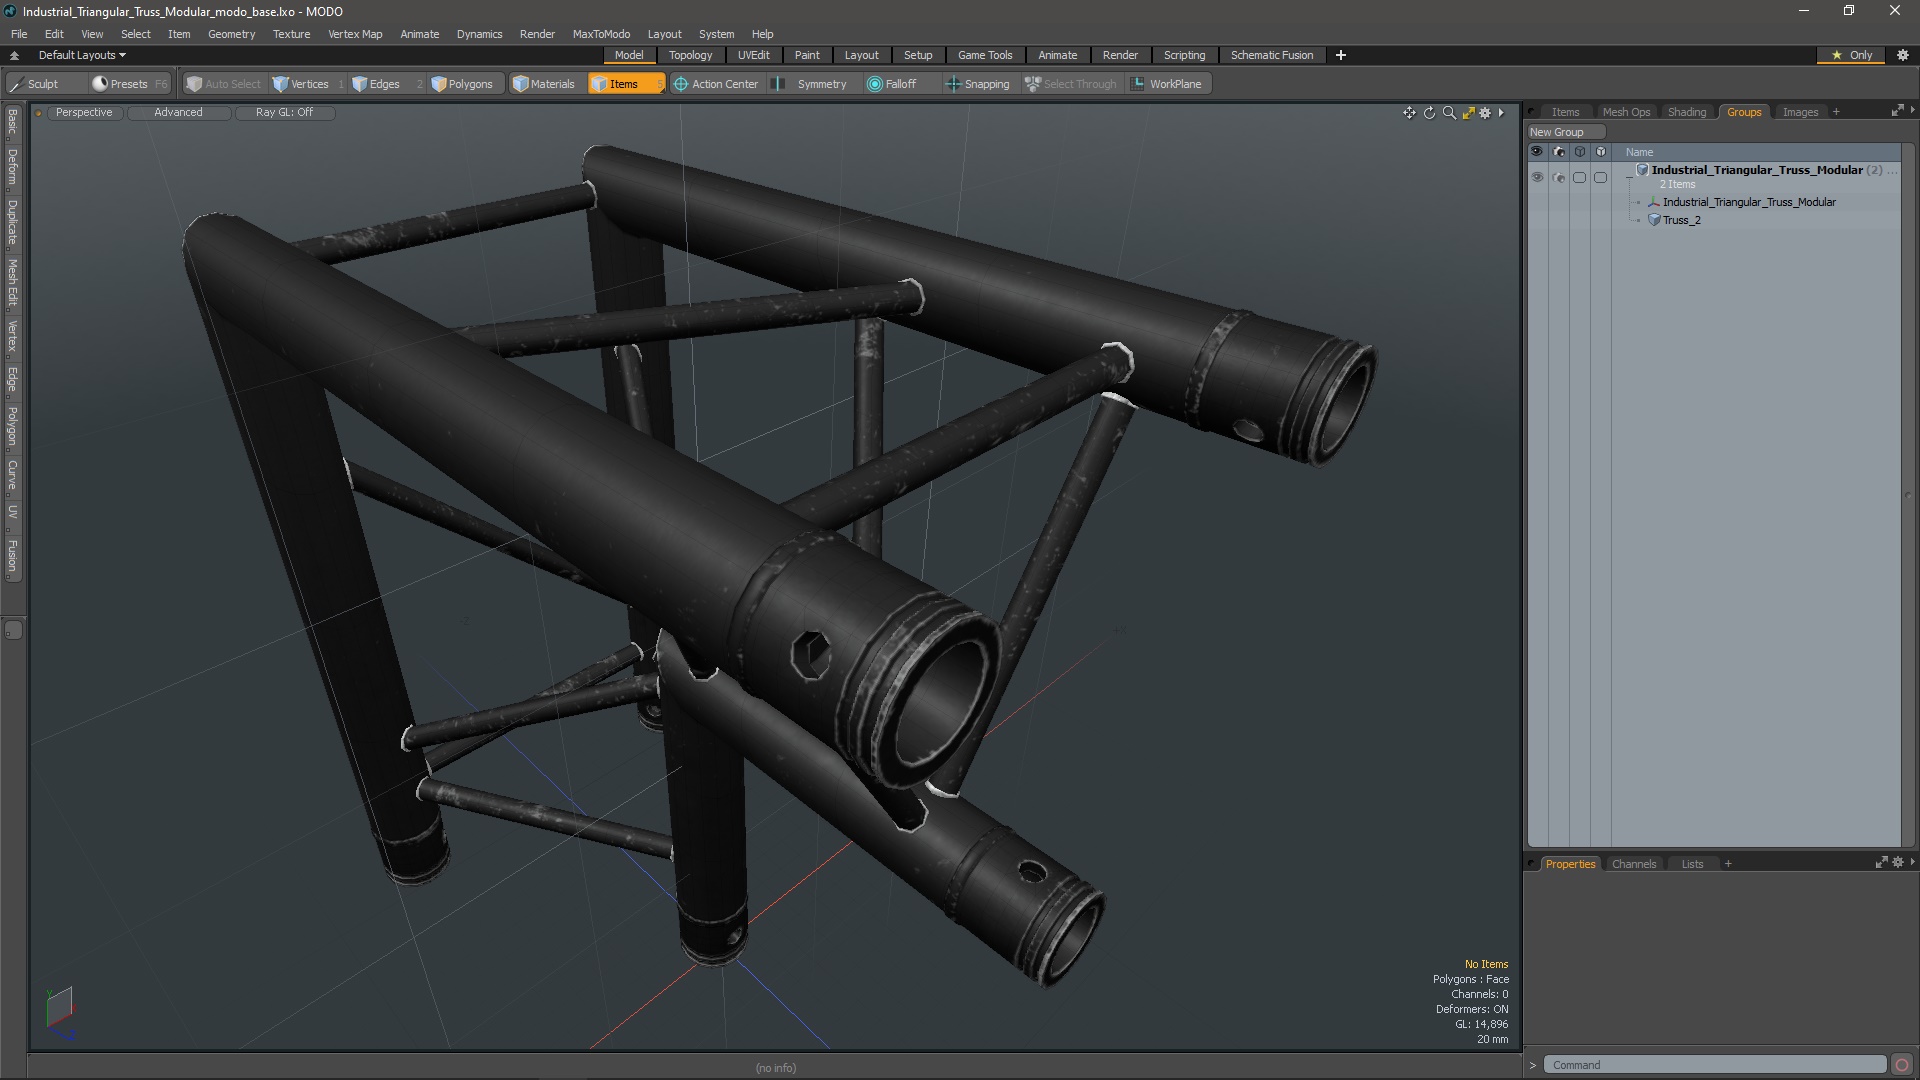Switch to the Paint layout tab
This screenshot has width=1920, height=1080.
pos(807,55)
